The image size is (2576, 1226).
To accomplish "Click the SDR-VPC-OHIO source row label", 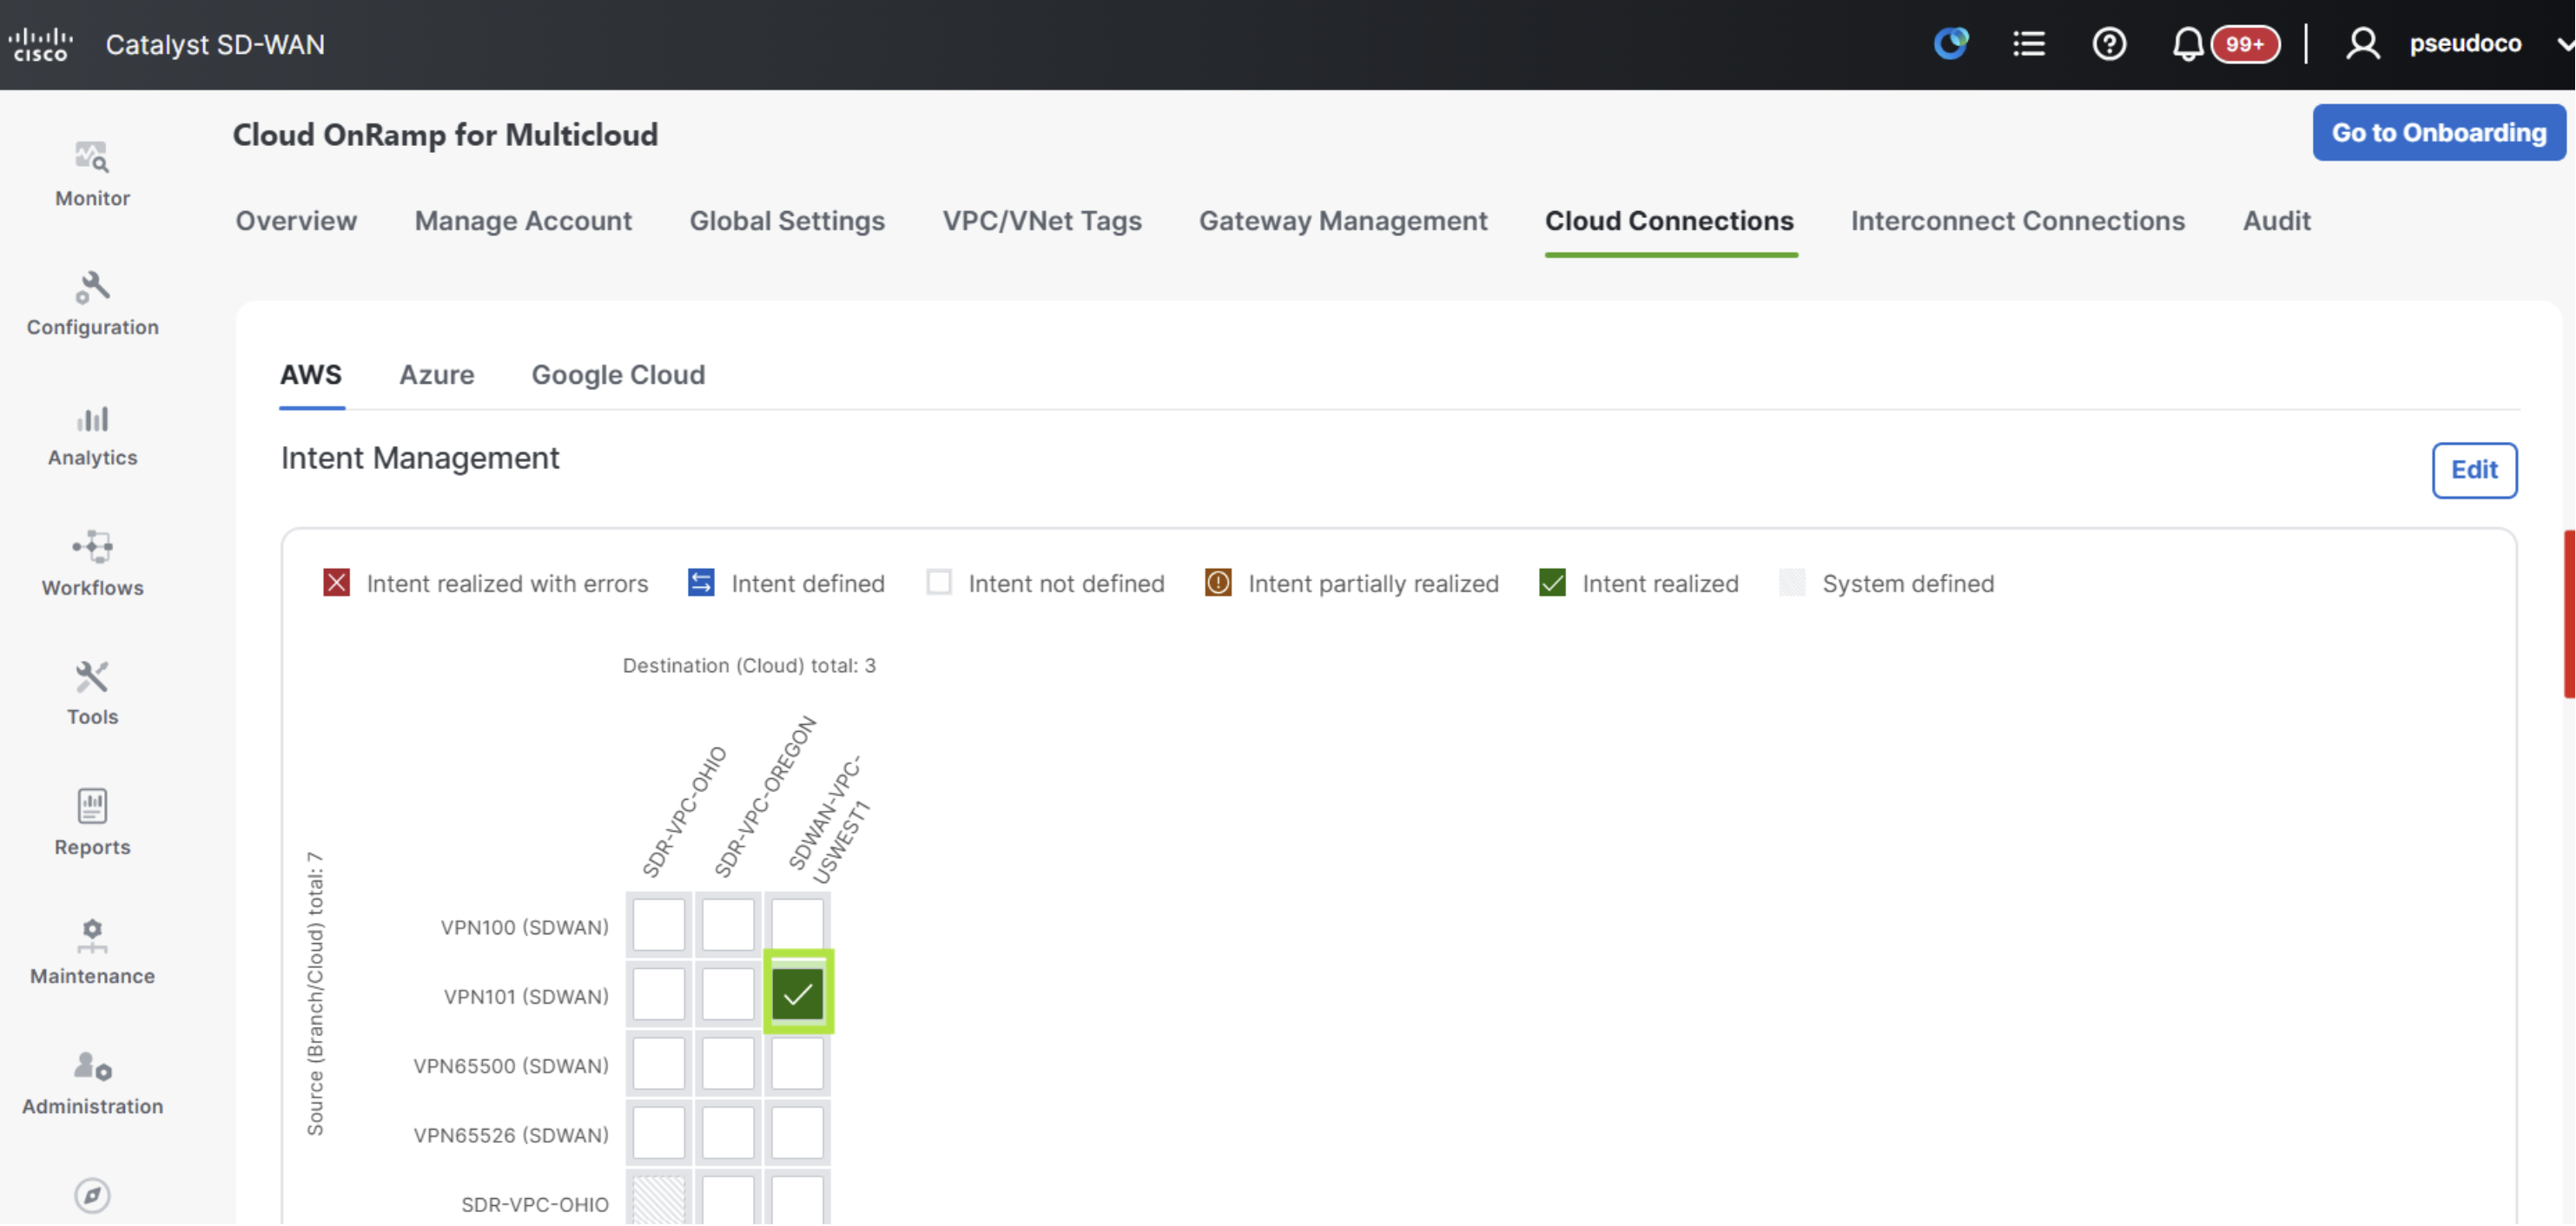I will 535,1204.
